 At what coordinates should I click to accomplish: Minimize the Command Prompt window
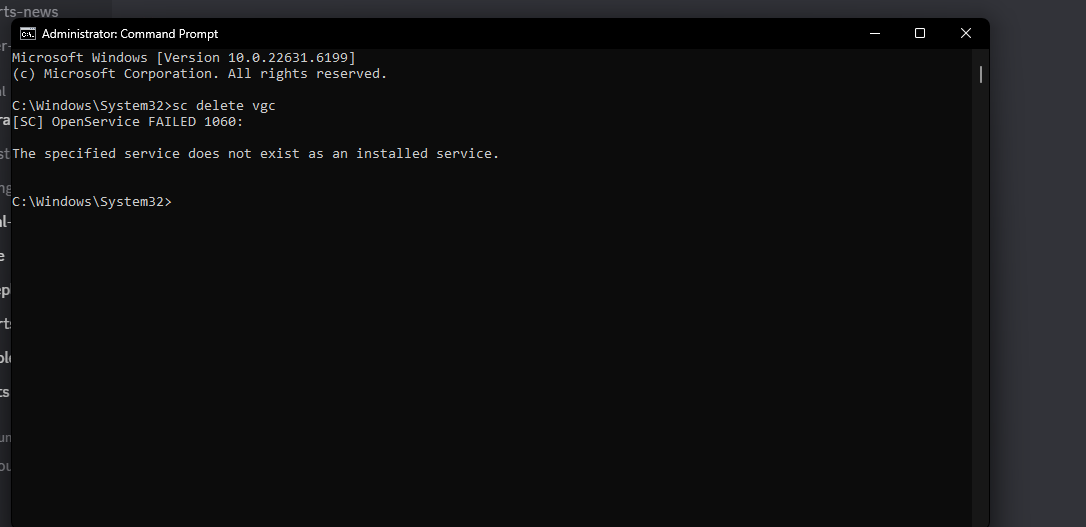[x=875, y=33]
